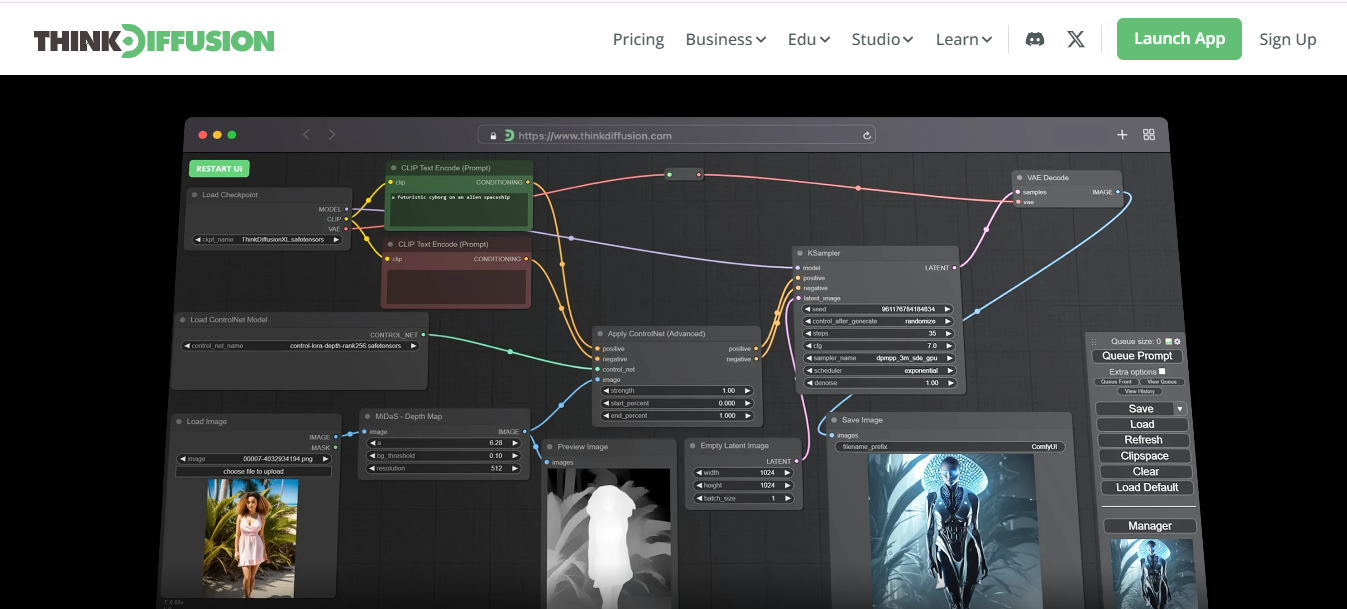Image resolution: width=1347 pixels, height=609 pixels.
Task: Open the sampler_name combo in KSampler
Action: tap(879, 358)
